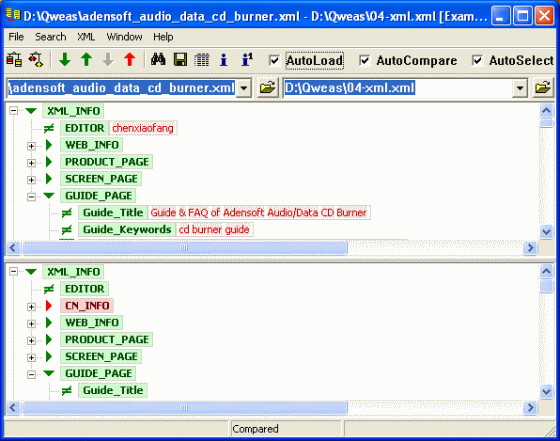Image resolution: width=560 pixels, height=441 pixels.
Task: Open right file path dropdown arrow
Action: (x=520, y=88)
